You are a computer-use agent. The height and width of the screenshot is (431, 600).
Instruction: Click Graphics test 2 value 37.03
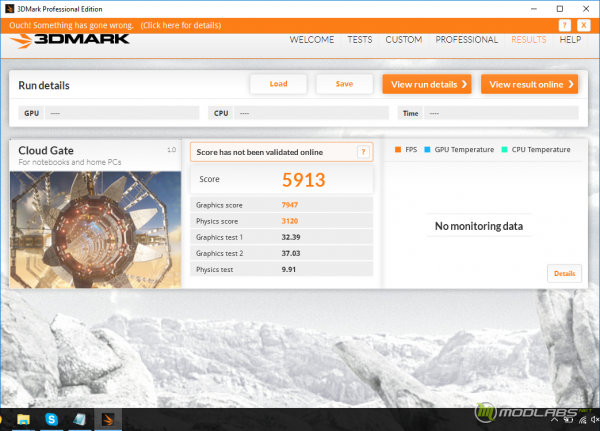pyautogui.click(x=291, y=253)
